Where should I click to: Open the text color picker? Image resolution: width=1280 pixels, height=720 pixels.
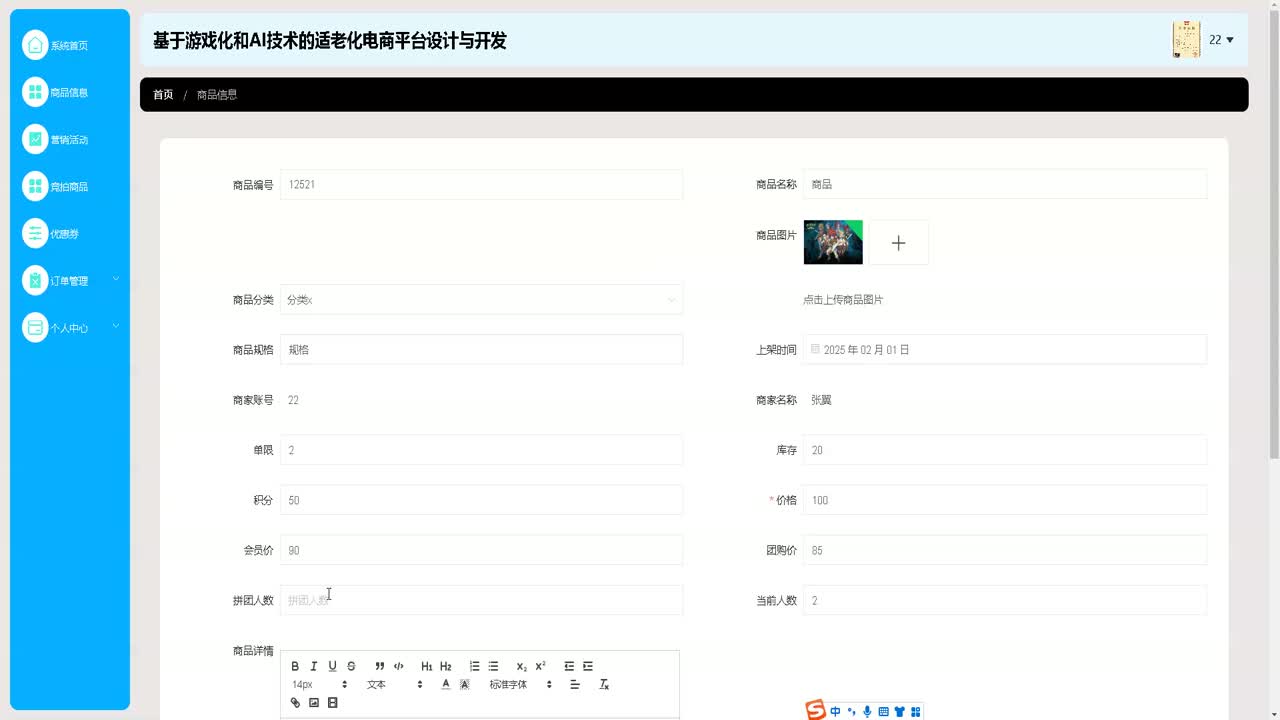pyautogui.click(x=446, y=685)
